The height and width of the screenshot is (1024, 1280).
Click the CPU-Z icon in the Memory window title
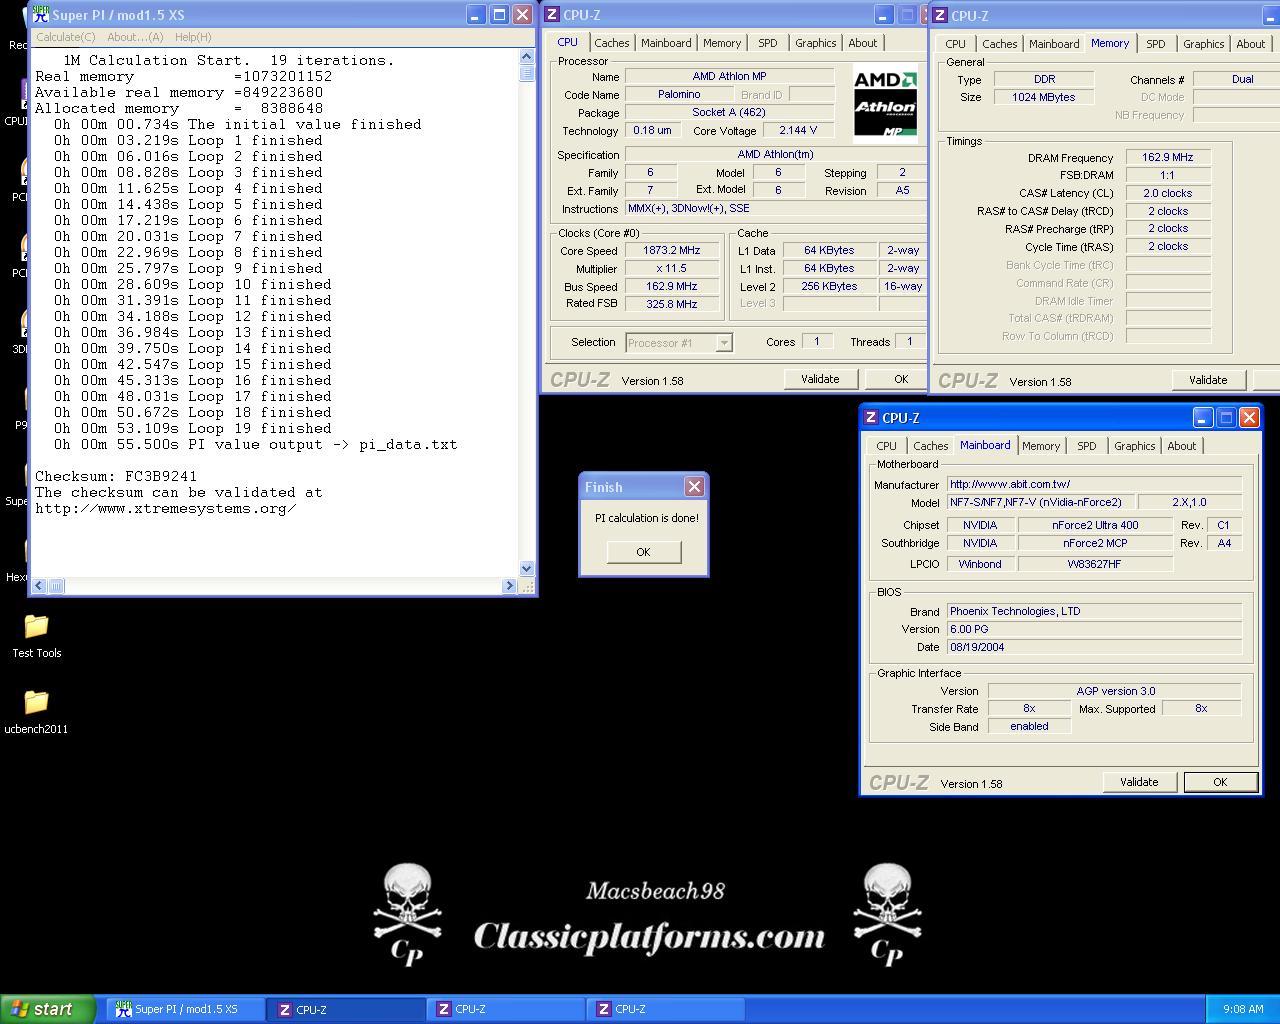pyautogui.click(x=940, y=16)
